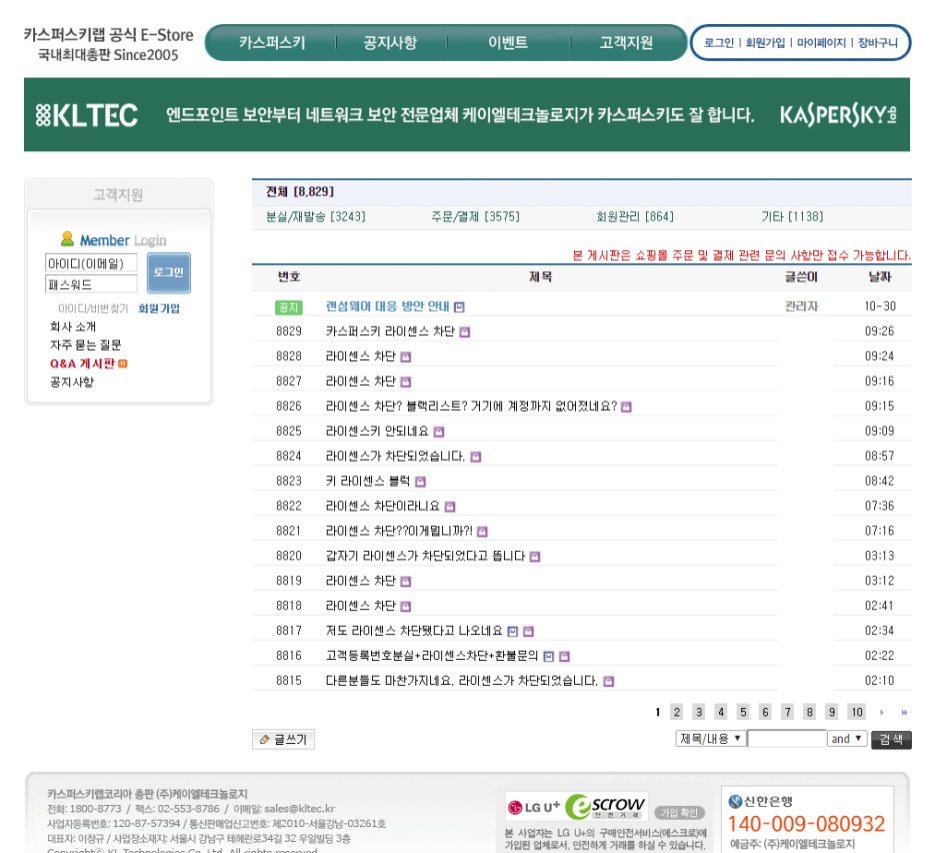This screenshot has width=947, height=853.
Task: Open the 카스퍼스키 top menu
Action: [272, 42]
